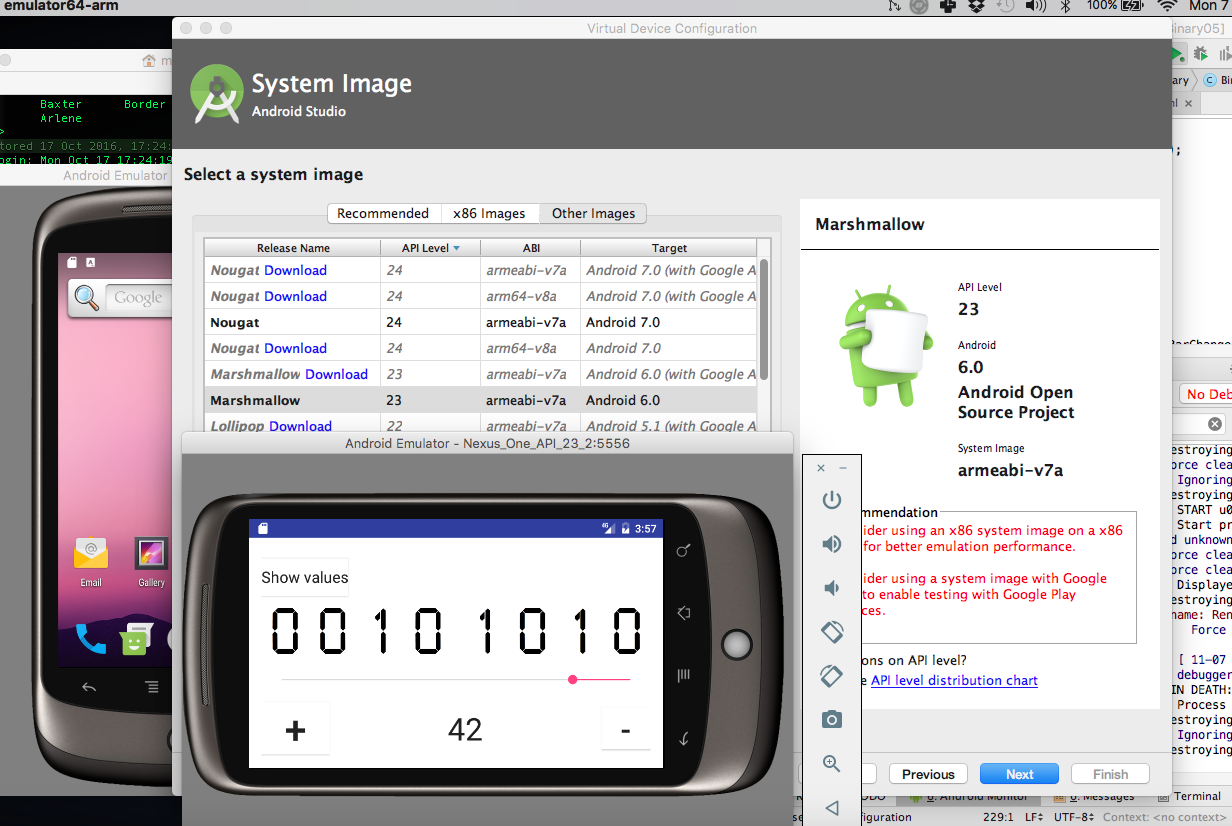Activate emulator zoom magnifier
Screen dimensions: 1232x826
[831, 763]
